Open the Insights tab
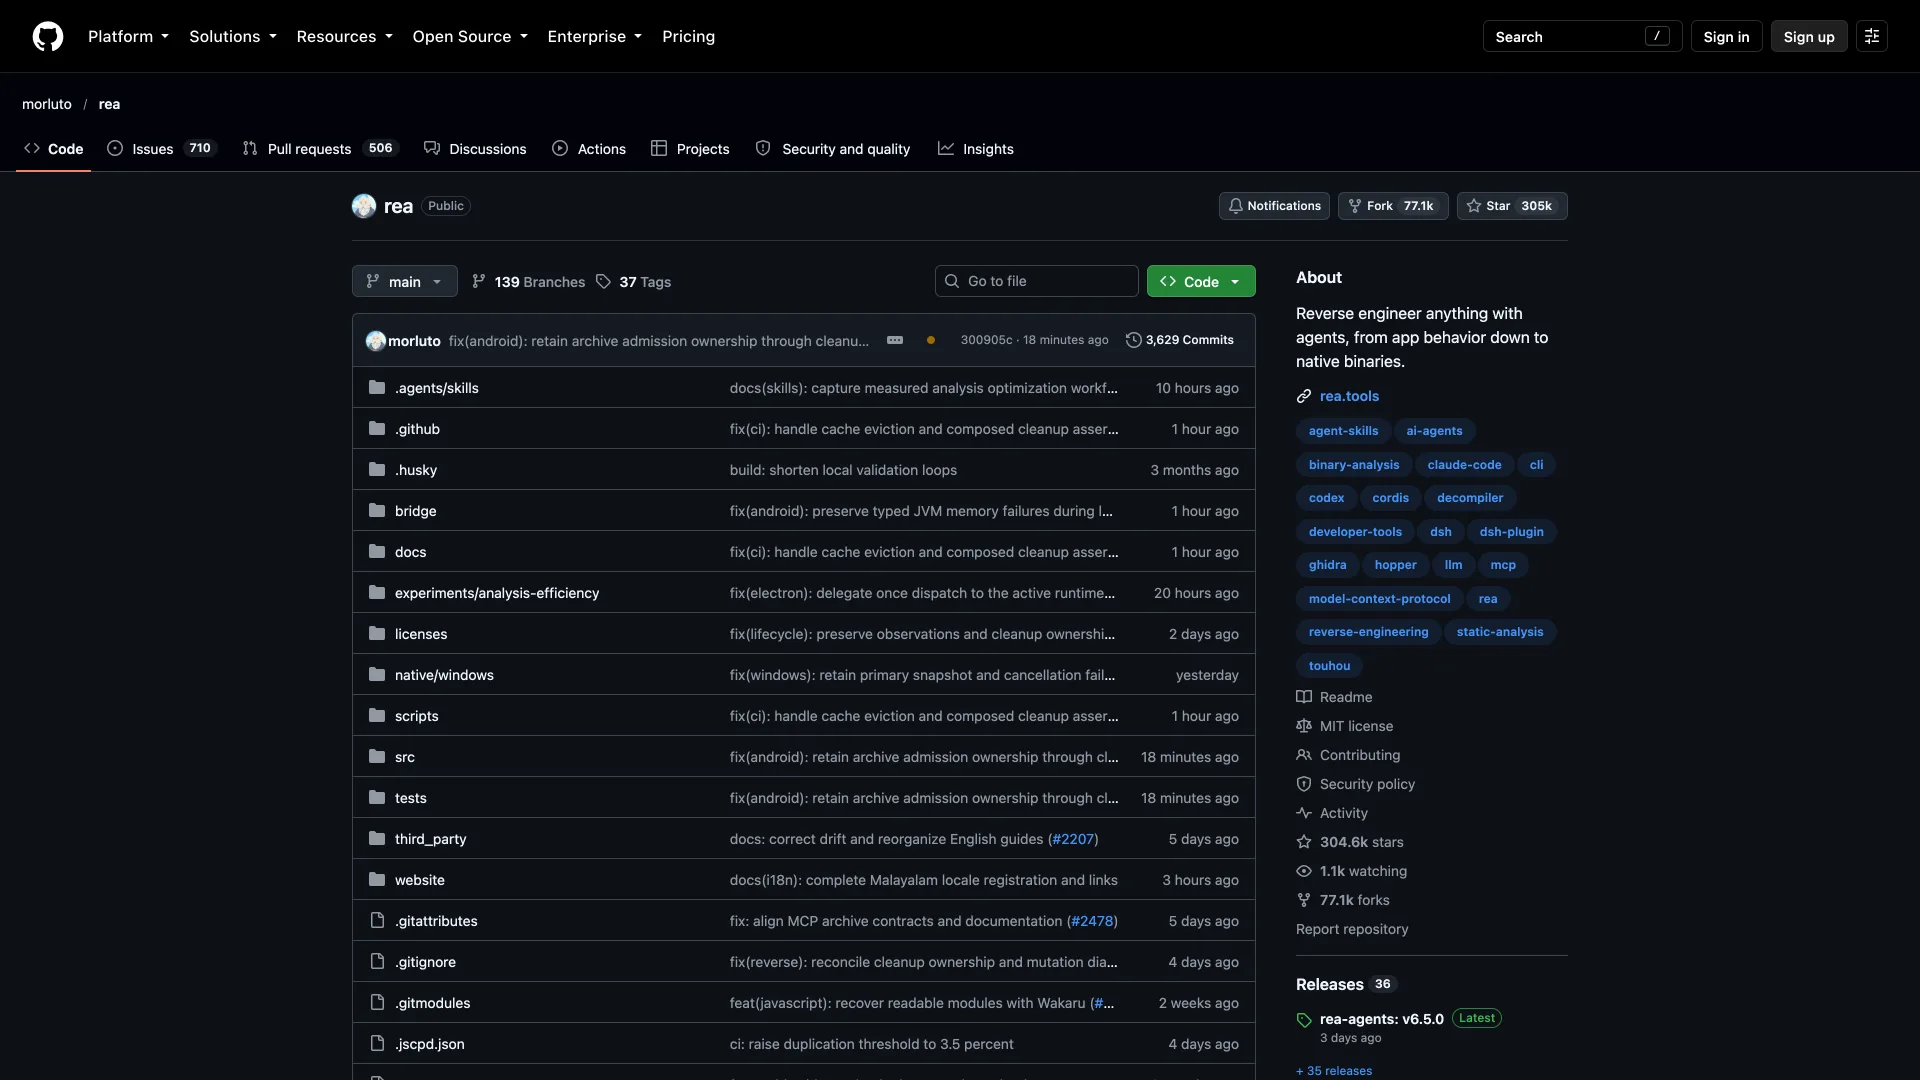The image size is (1920, 1080). pos(976,148)
